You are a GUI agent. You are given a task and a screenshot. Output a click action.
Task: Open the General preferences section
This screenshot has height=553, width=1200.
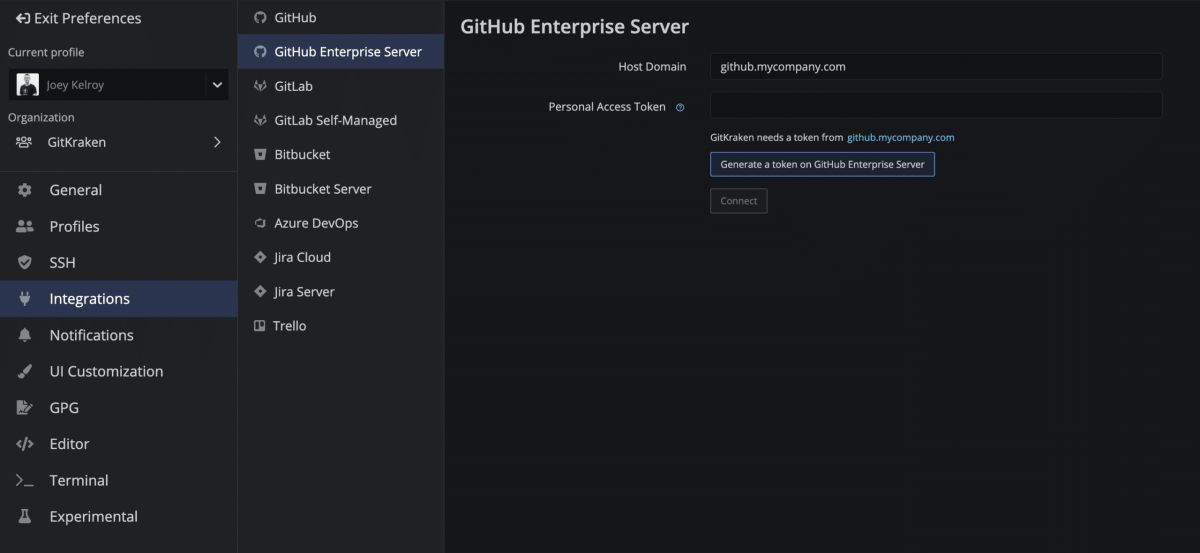pyautogui.click(x=76, y=190)
